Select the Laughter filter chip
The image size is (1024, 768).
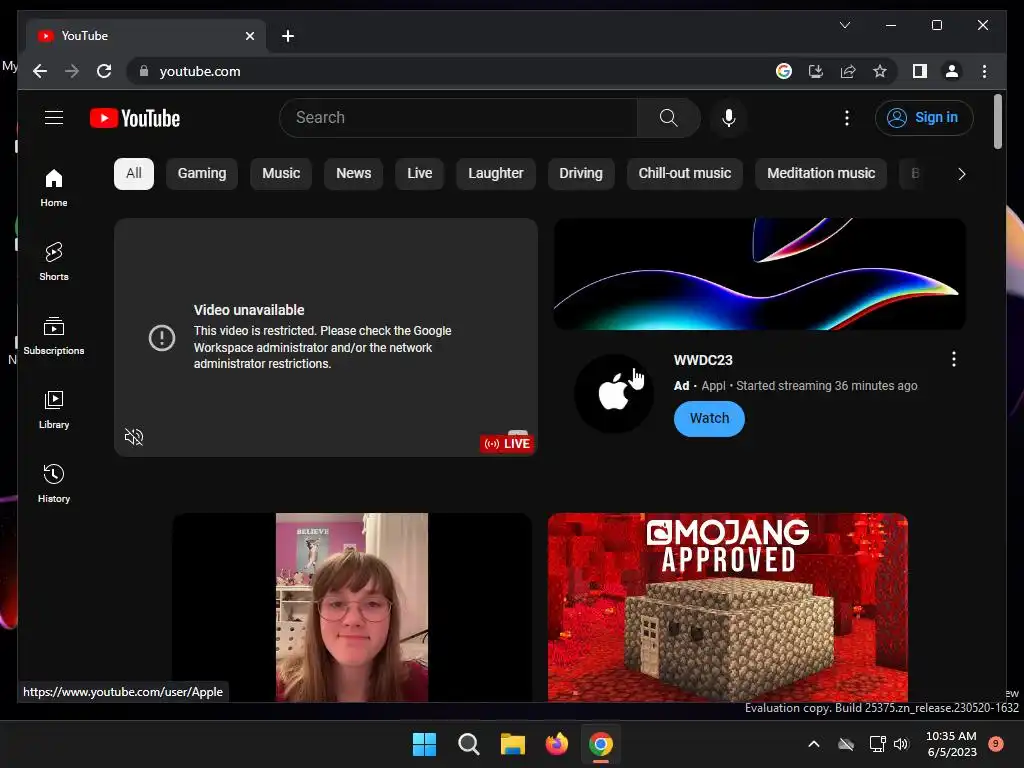[x=496, y=174]
